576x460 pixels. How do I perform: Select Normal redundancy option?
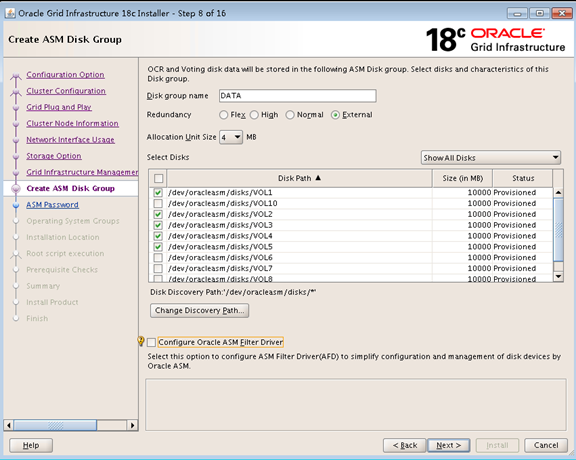click(x=290, y=115)
